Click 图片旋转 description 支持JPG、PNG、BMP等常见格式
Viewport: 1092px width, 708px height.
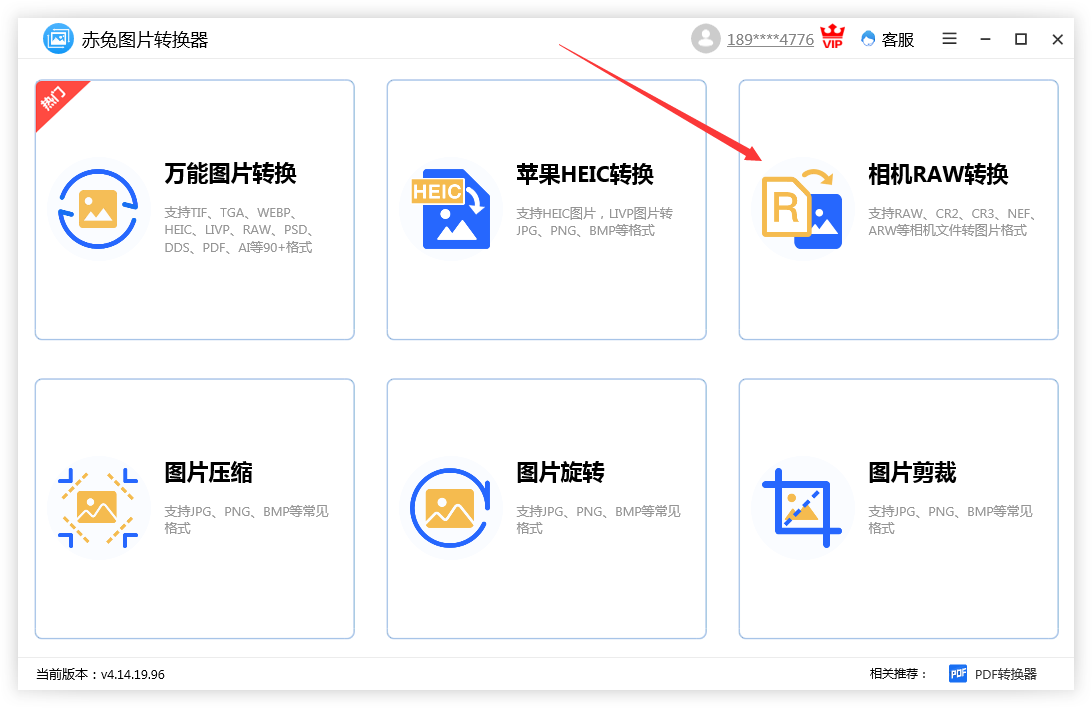[x=598, y=519]
